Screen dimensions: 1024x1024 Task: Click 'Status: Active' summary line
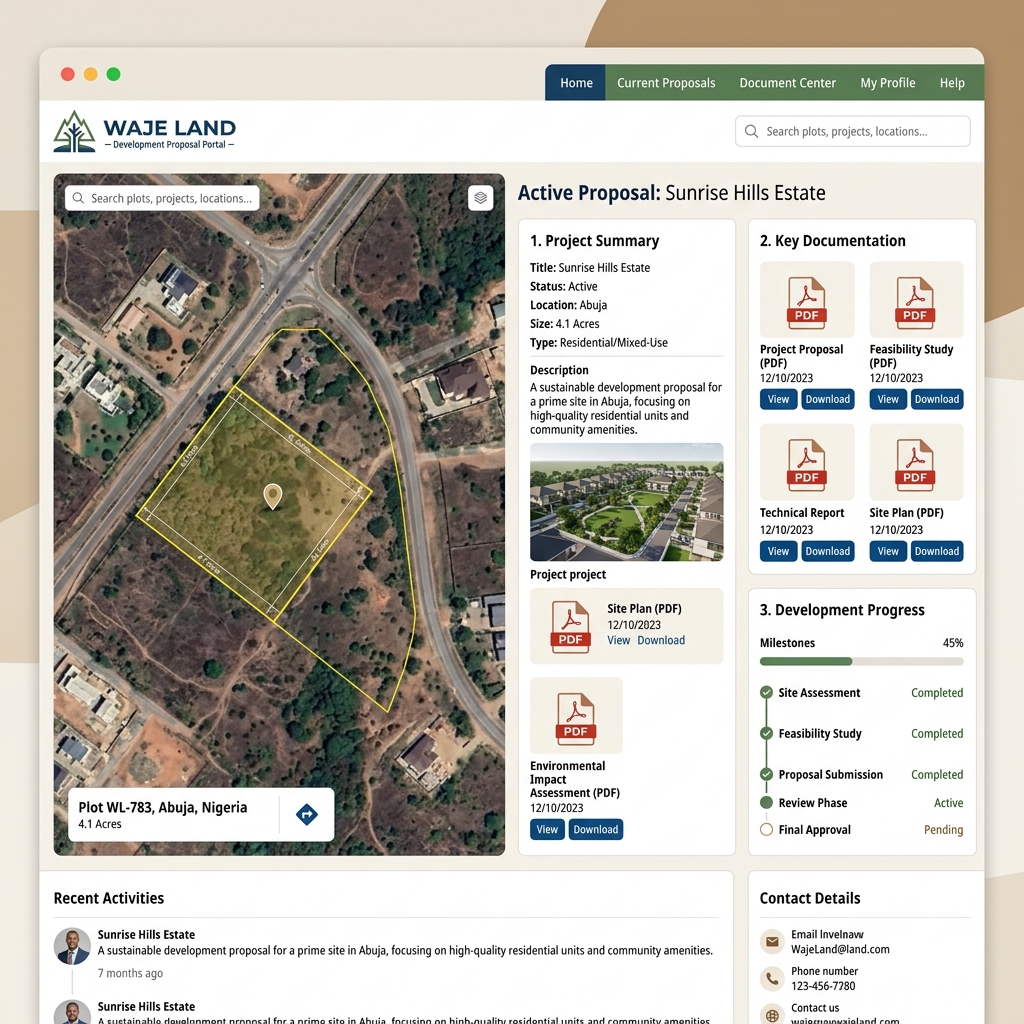[564, 287]
